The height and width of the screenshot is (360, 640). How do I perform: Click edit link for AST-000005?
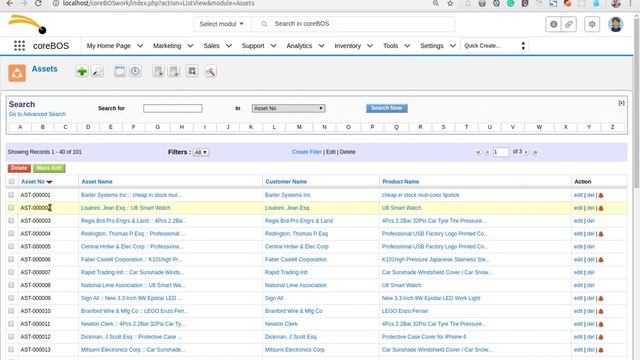[578, 247]
